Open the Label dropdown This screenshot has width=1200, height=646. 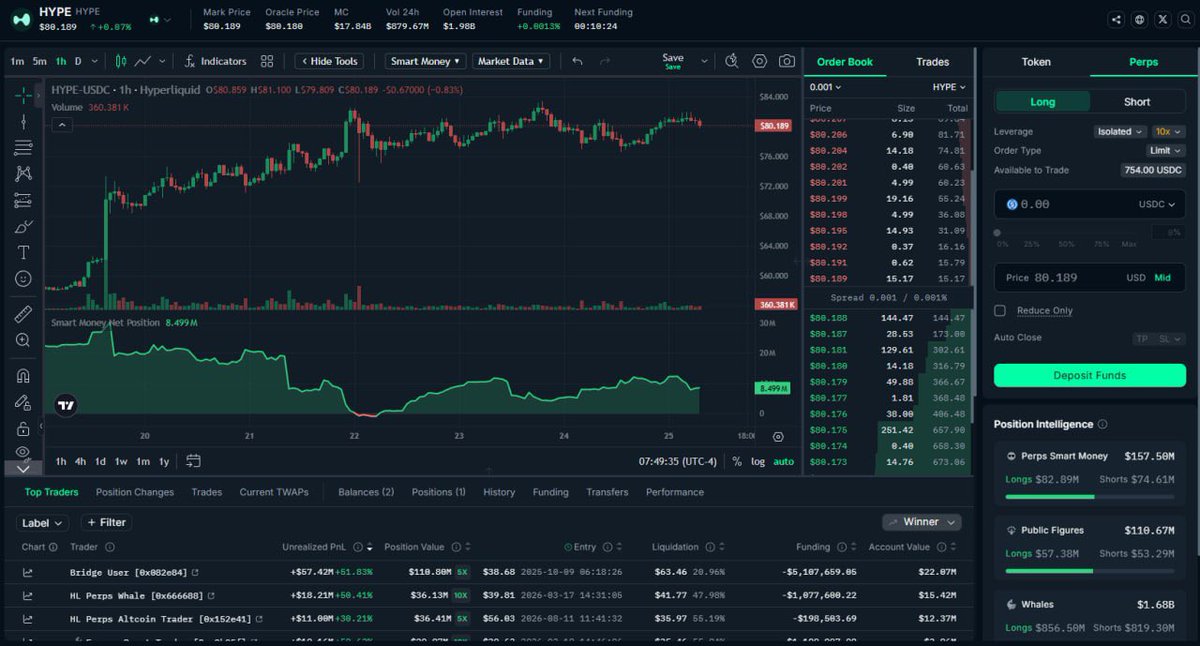[42, 522]
